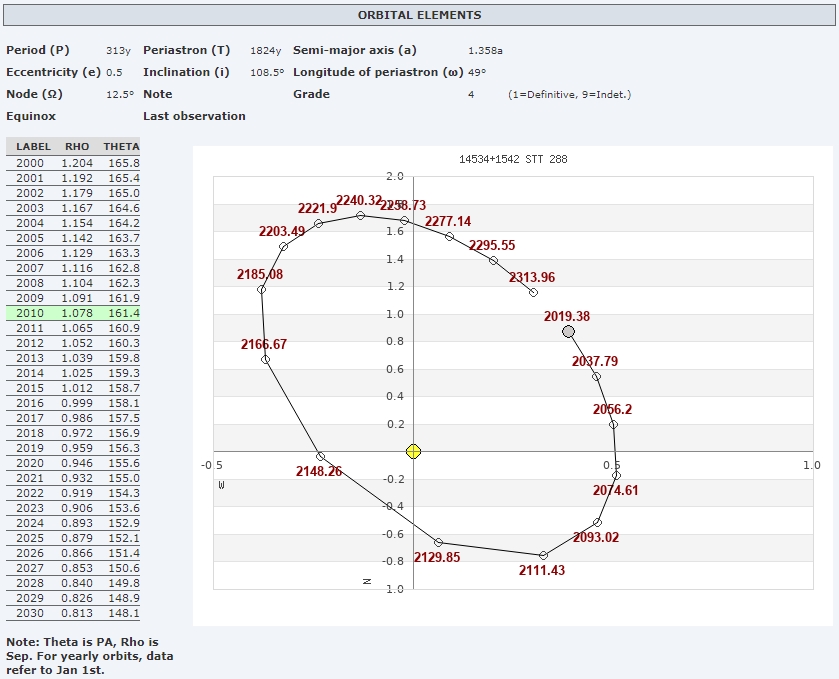The width and height of the screenshot is (839, 679).
Task: Click the yellow primary star marker at origin
Action: pyautogui.click(x=413, y=452)
